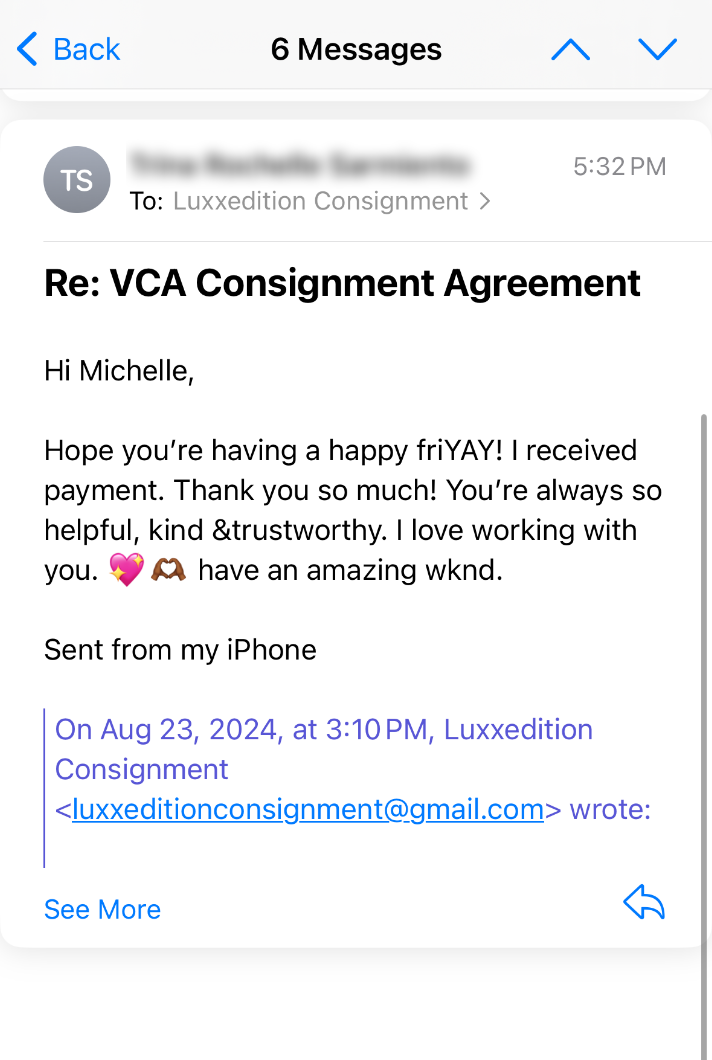Tap the 'To:' label to show details
The width and height of the screenshot is (712, 1060).
click(147, 201)
